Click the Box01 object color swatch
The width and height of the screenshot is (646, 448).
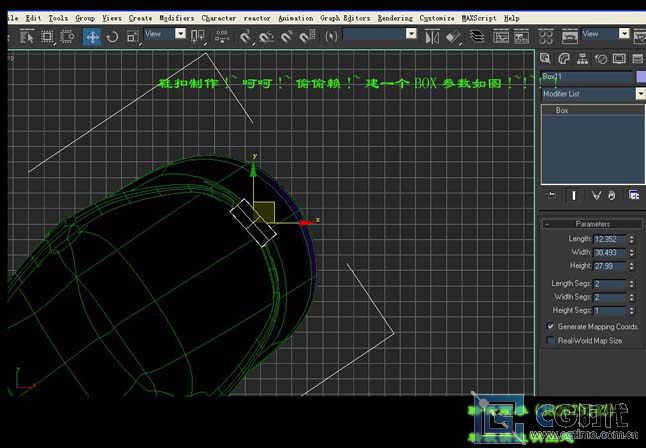[640, 76]
